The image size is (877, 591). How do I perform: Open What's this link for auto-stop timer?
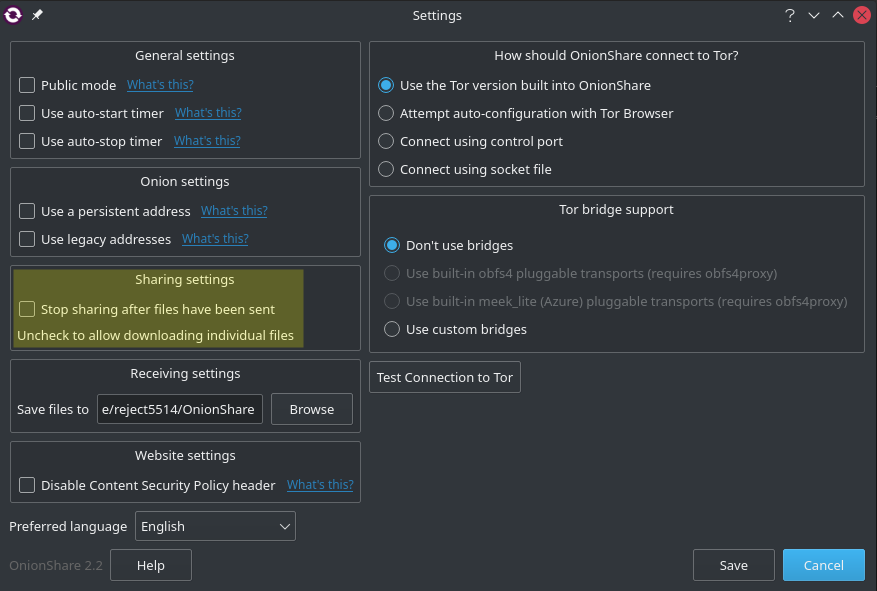[207, 141]
